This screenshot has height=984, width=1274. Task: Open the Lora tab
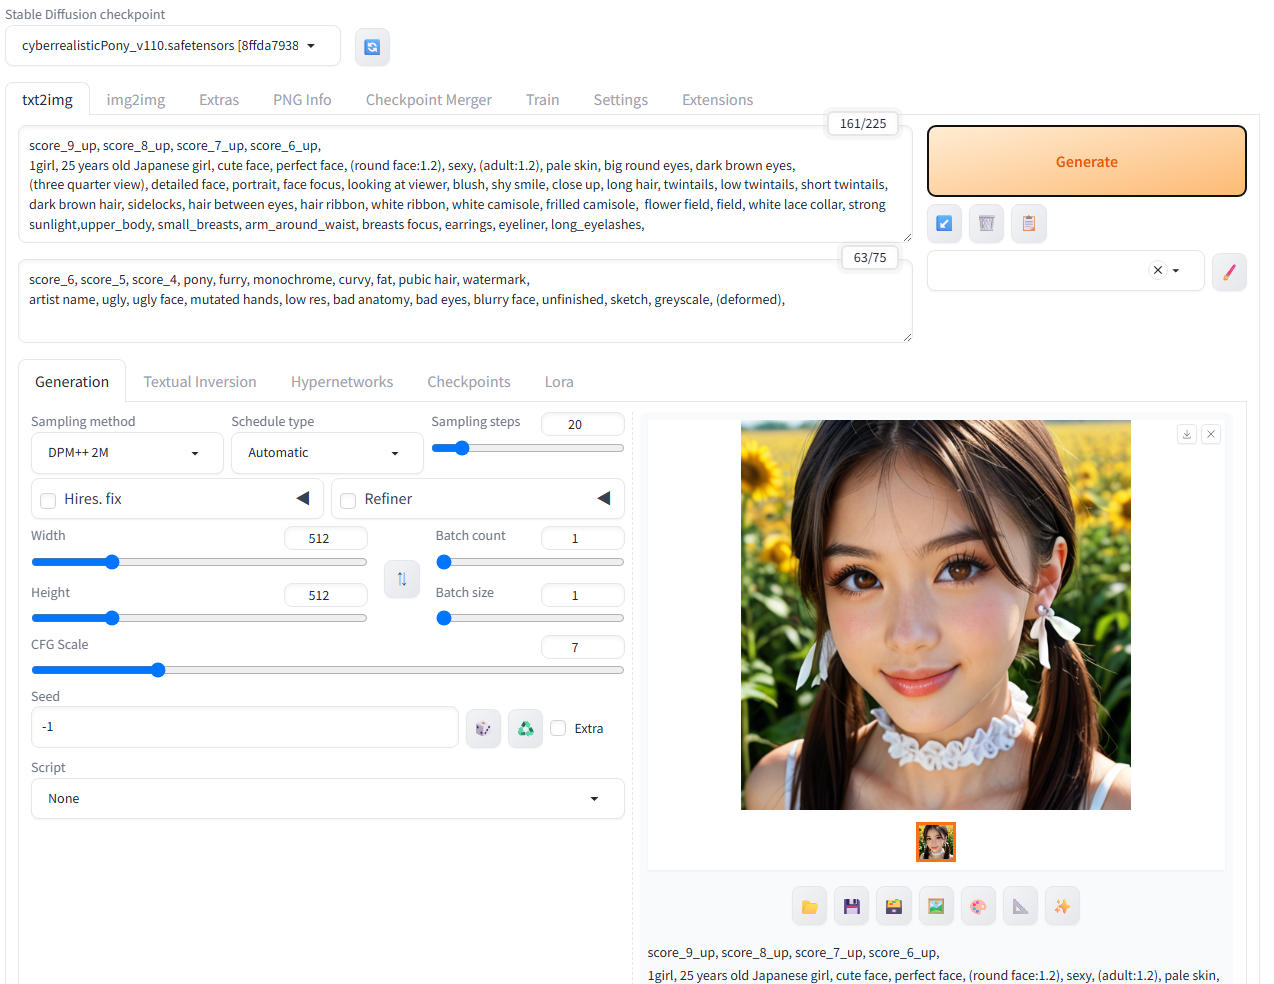point(559,382)
